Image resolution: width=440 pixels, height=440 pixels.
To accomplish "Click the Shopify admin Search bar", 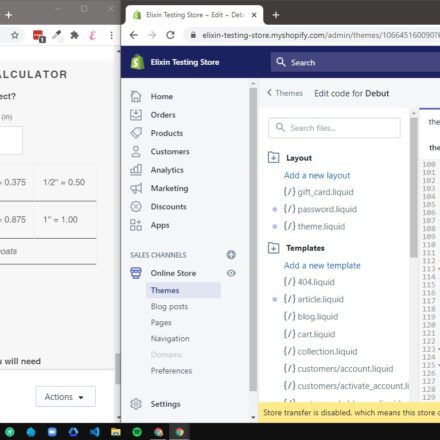I will coord(355,62).
